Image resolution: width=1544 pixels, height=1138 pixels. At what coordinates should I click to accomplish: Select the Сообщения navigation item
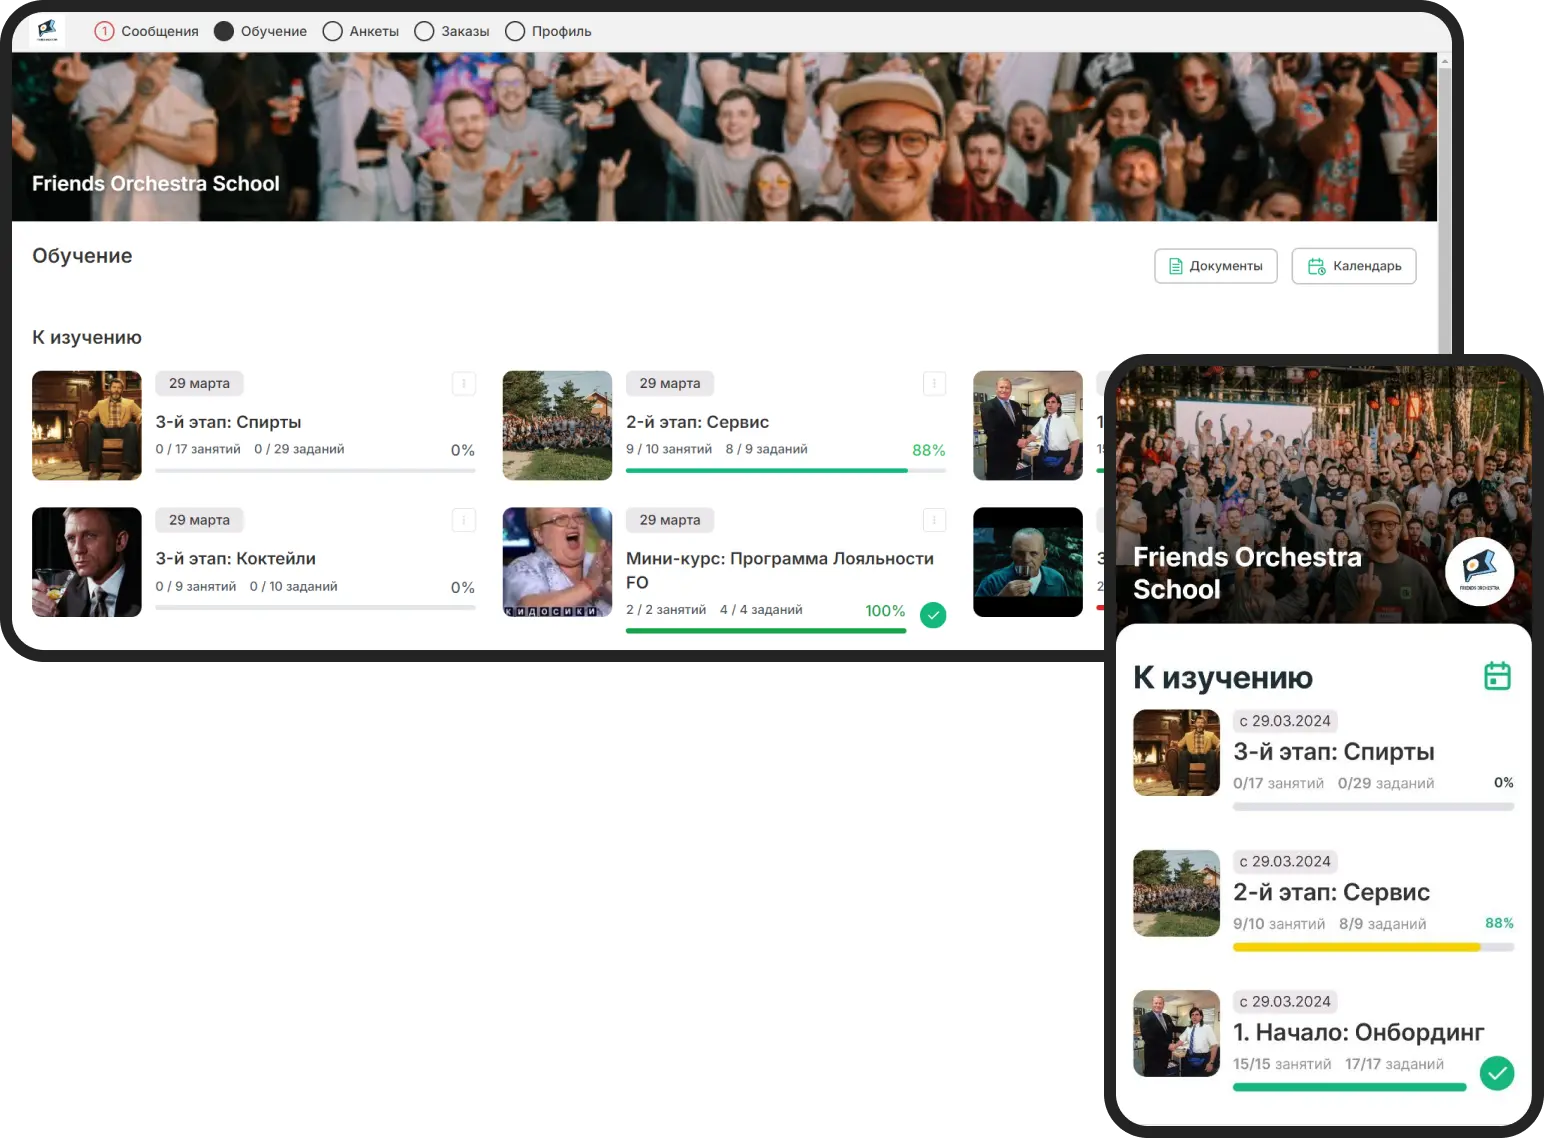coord(147,31)
